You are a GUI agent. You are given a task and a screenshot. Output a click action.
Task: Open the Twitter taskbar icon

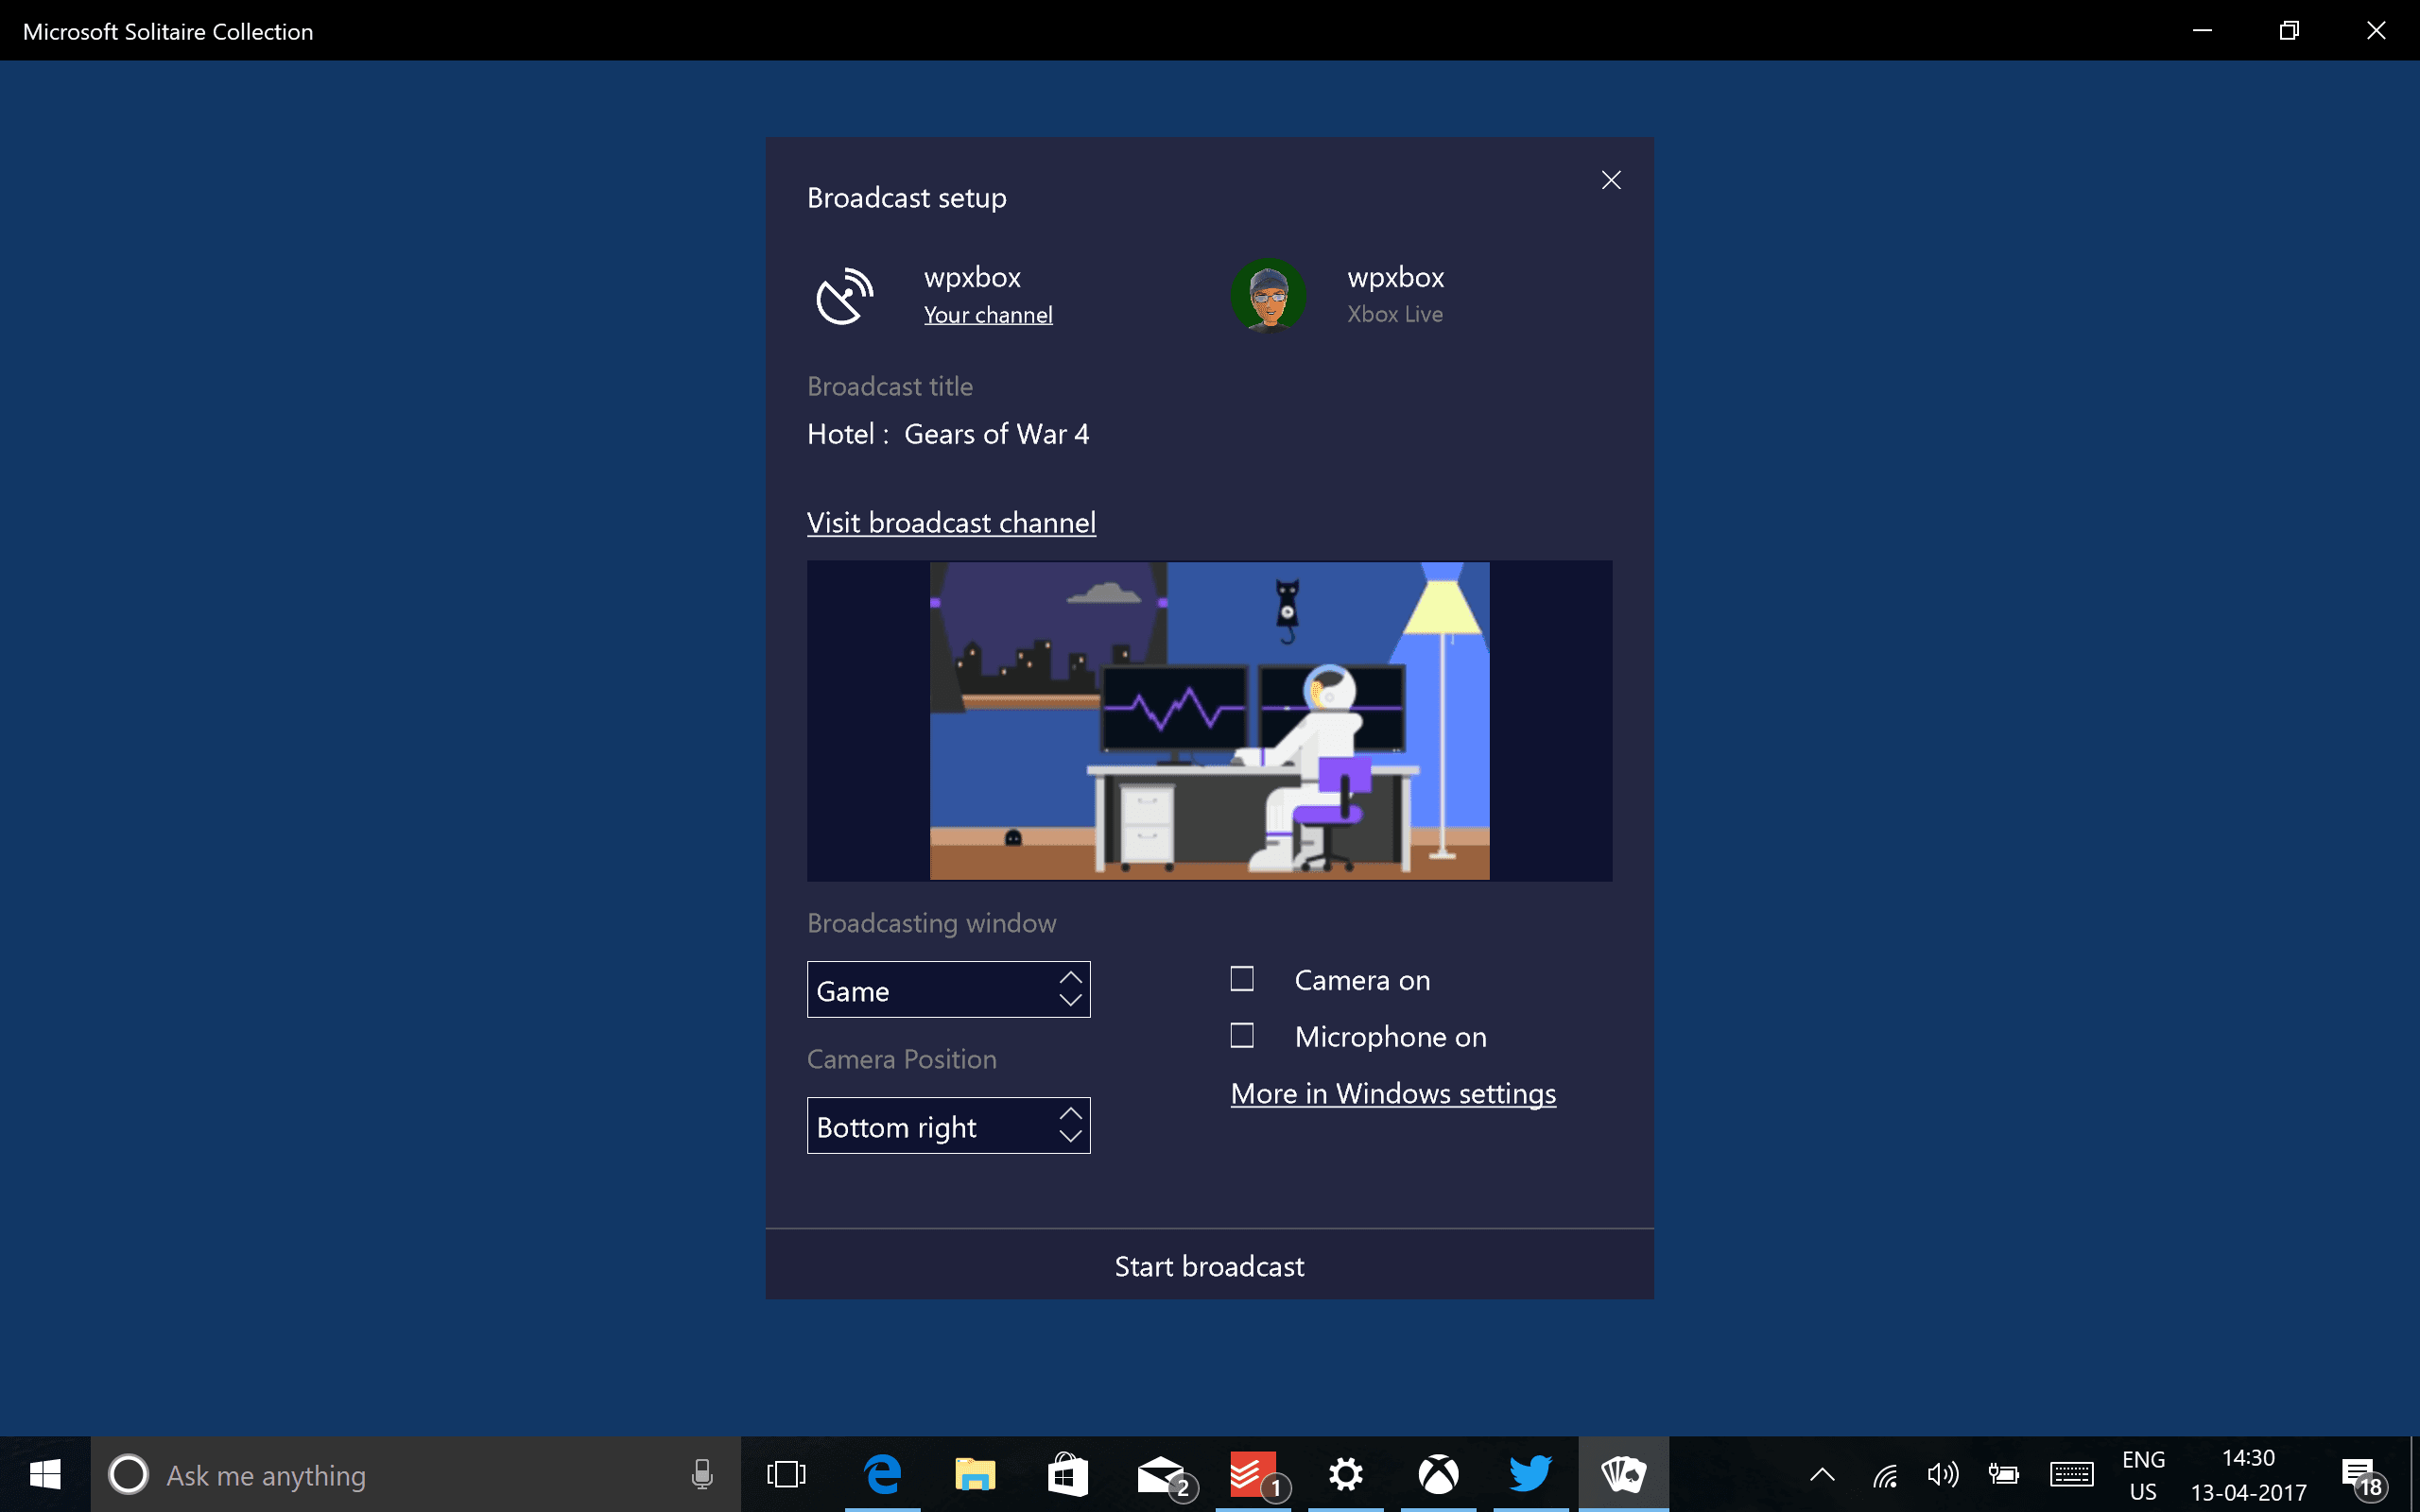[1530, 1474]
